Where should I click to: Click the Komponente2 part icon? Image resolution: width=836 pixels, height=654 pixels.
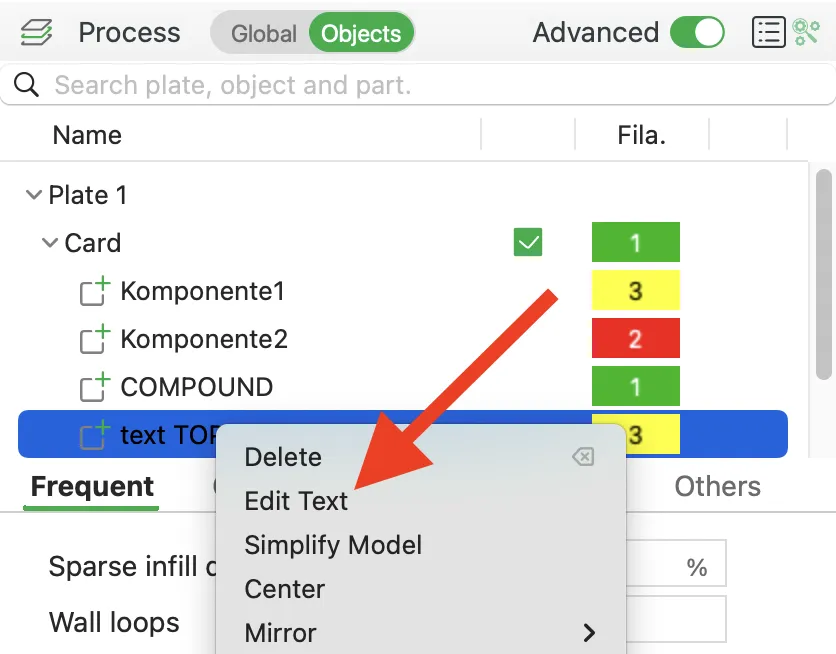tap(94, 339)
